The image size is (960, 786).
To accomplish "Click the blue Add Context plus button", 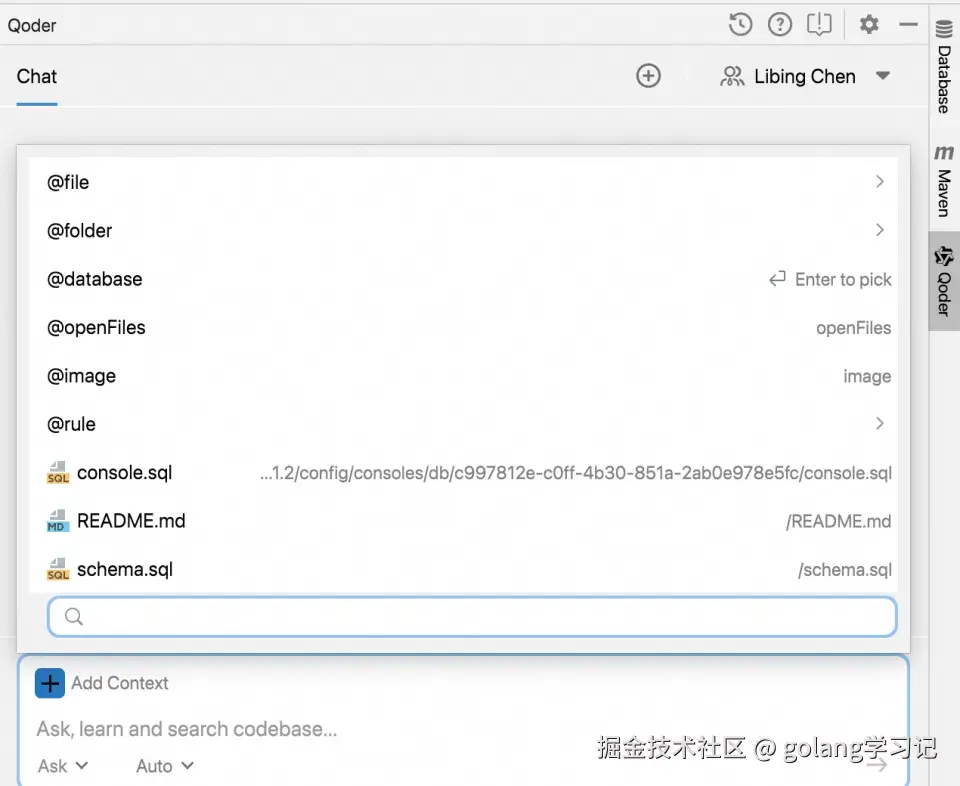I will pos(50,683).
